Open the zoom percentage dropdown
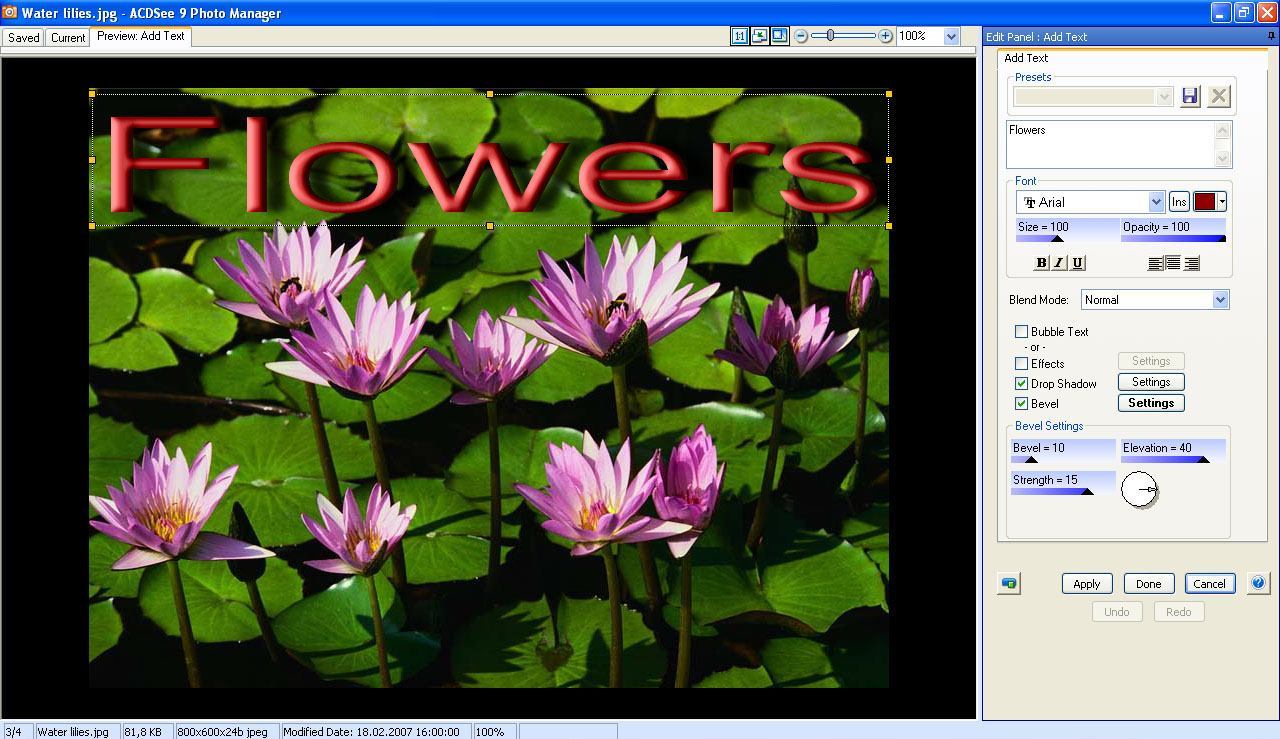1280x739 pixels. point(951,35)
